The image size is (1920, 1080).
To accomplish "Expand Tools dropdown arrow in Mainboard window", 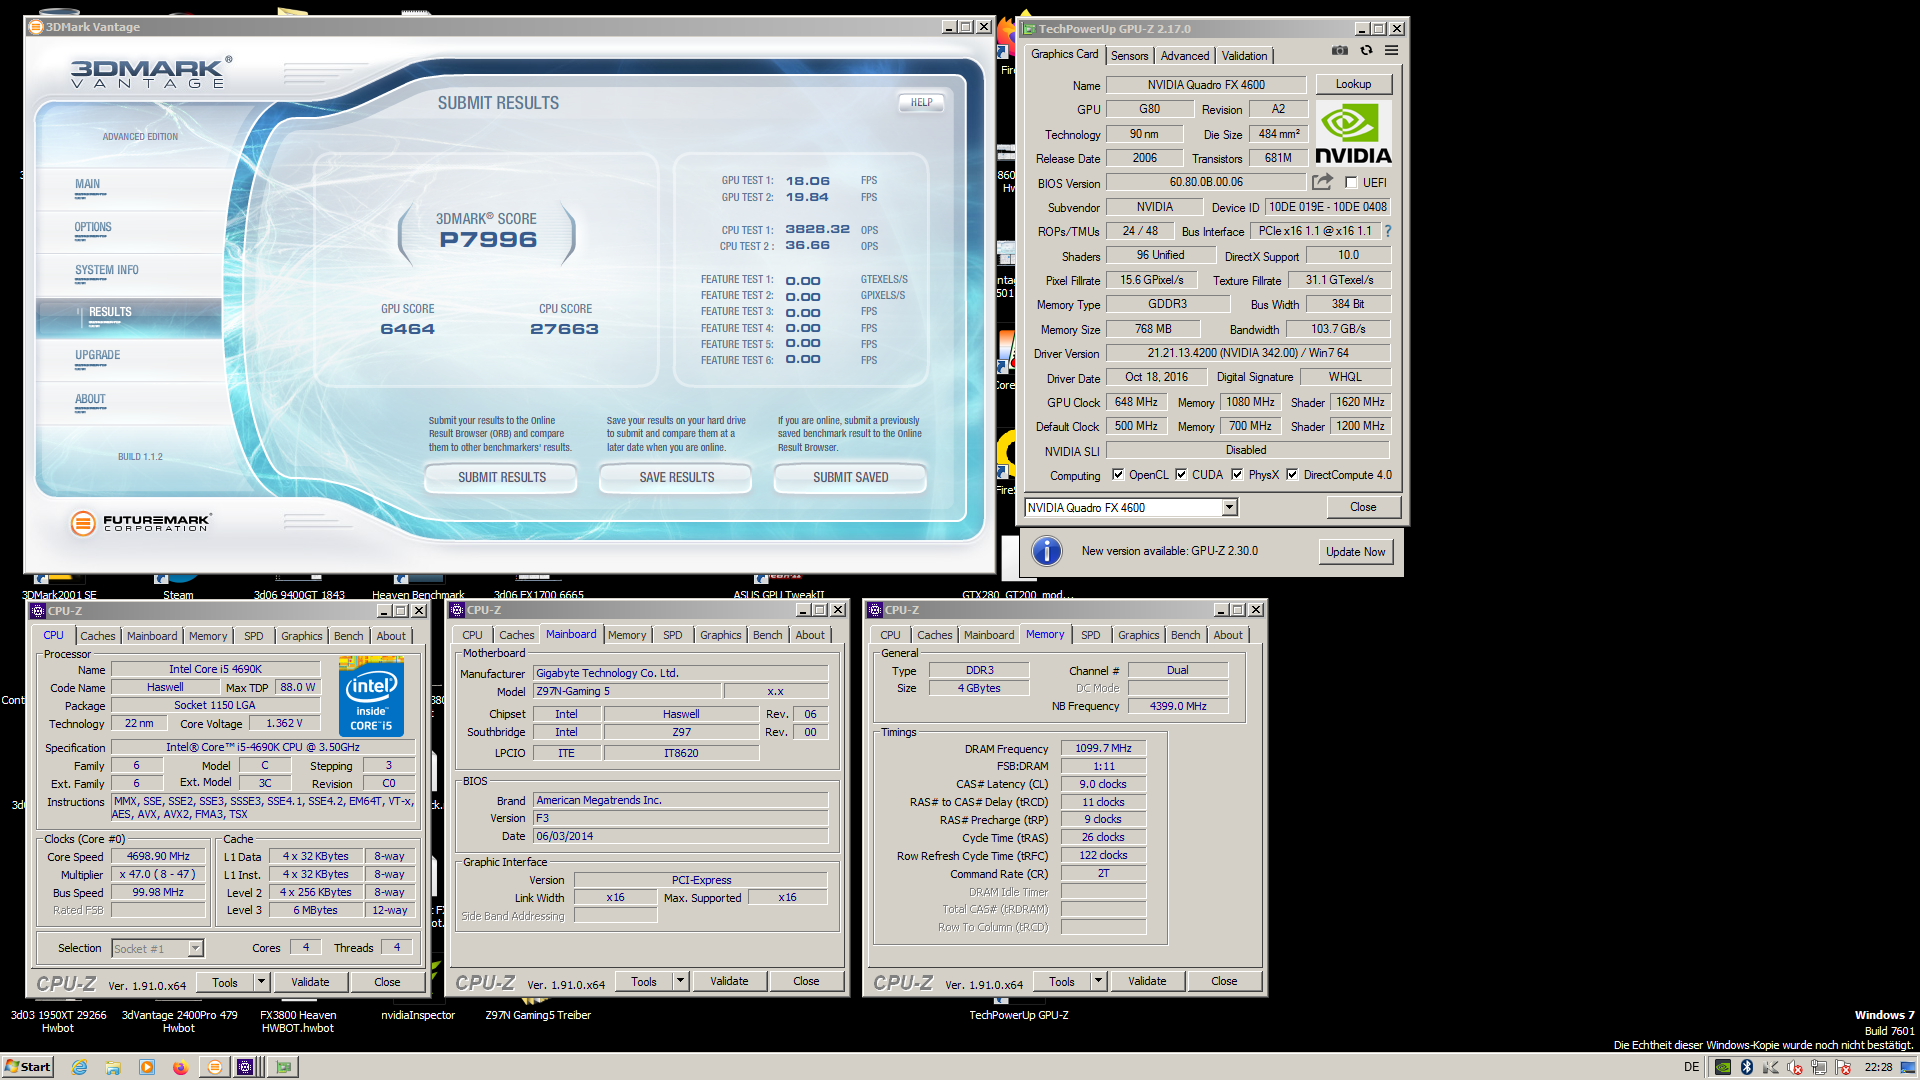I will pos(680,981).
